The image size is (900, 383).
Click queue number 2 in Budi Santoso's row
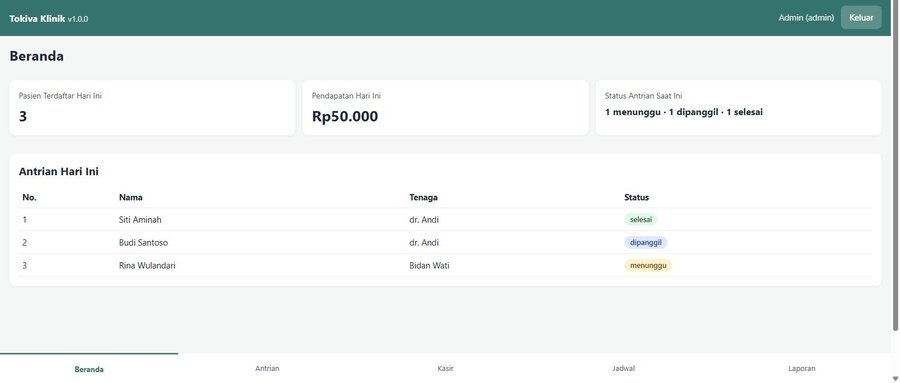click(25, 242)
